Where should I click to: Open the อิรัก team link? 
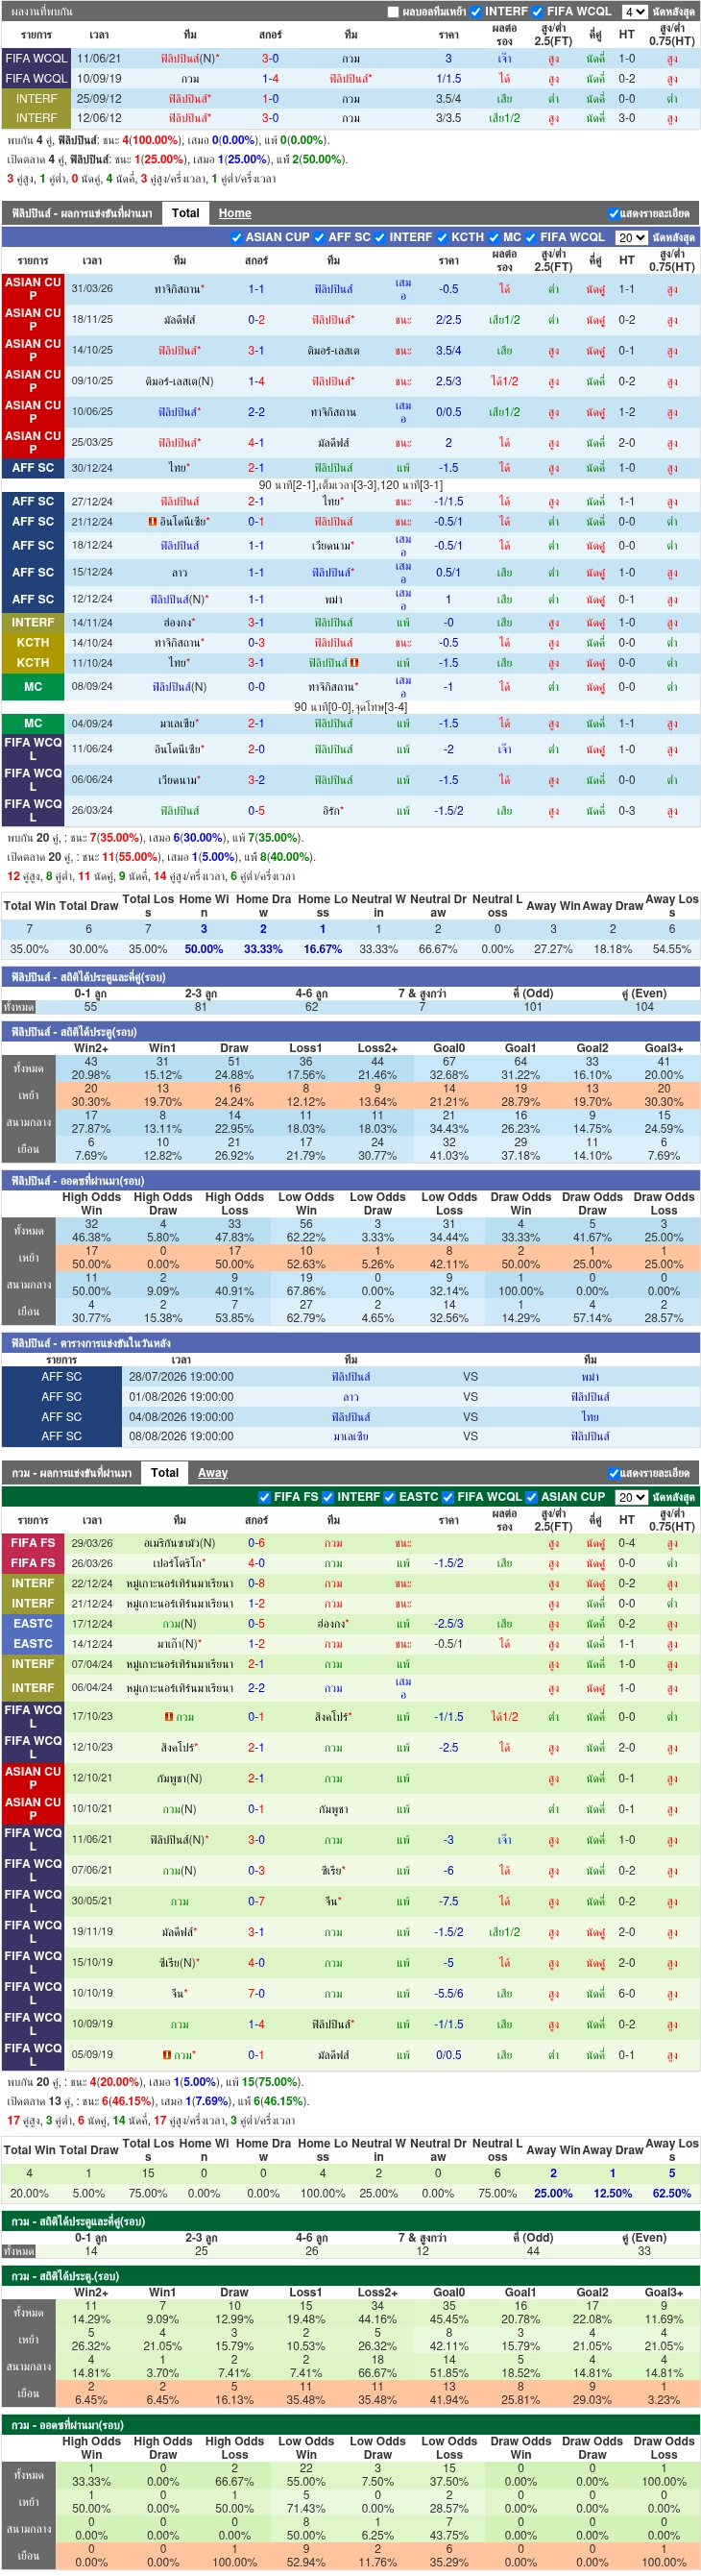coord(330,810)
